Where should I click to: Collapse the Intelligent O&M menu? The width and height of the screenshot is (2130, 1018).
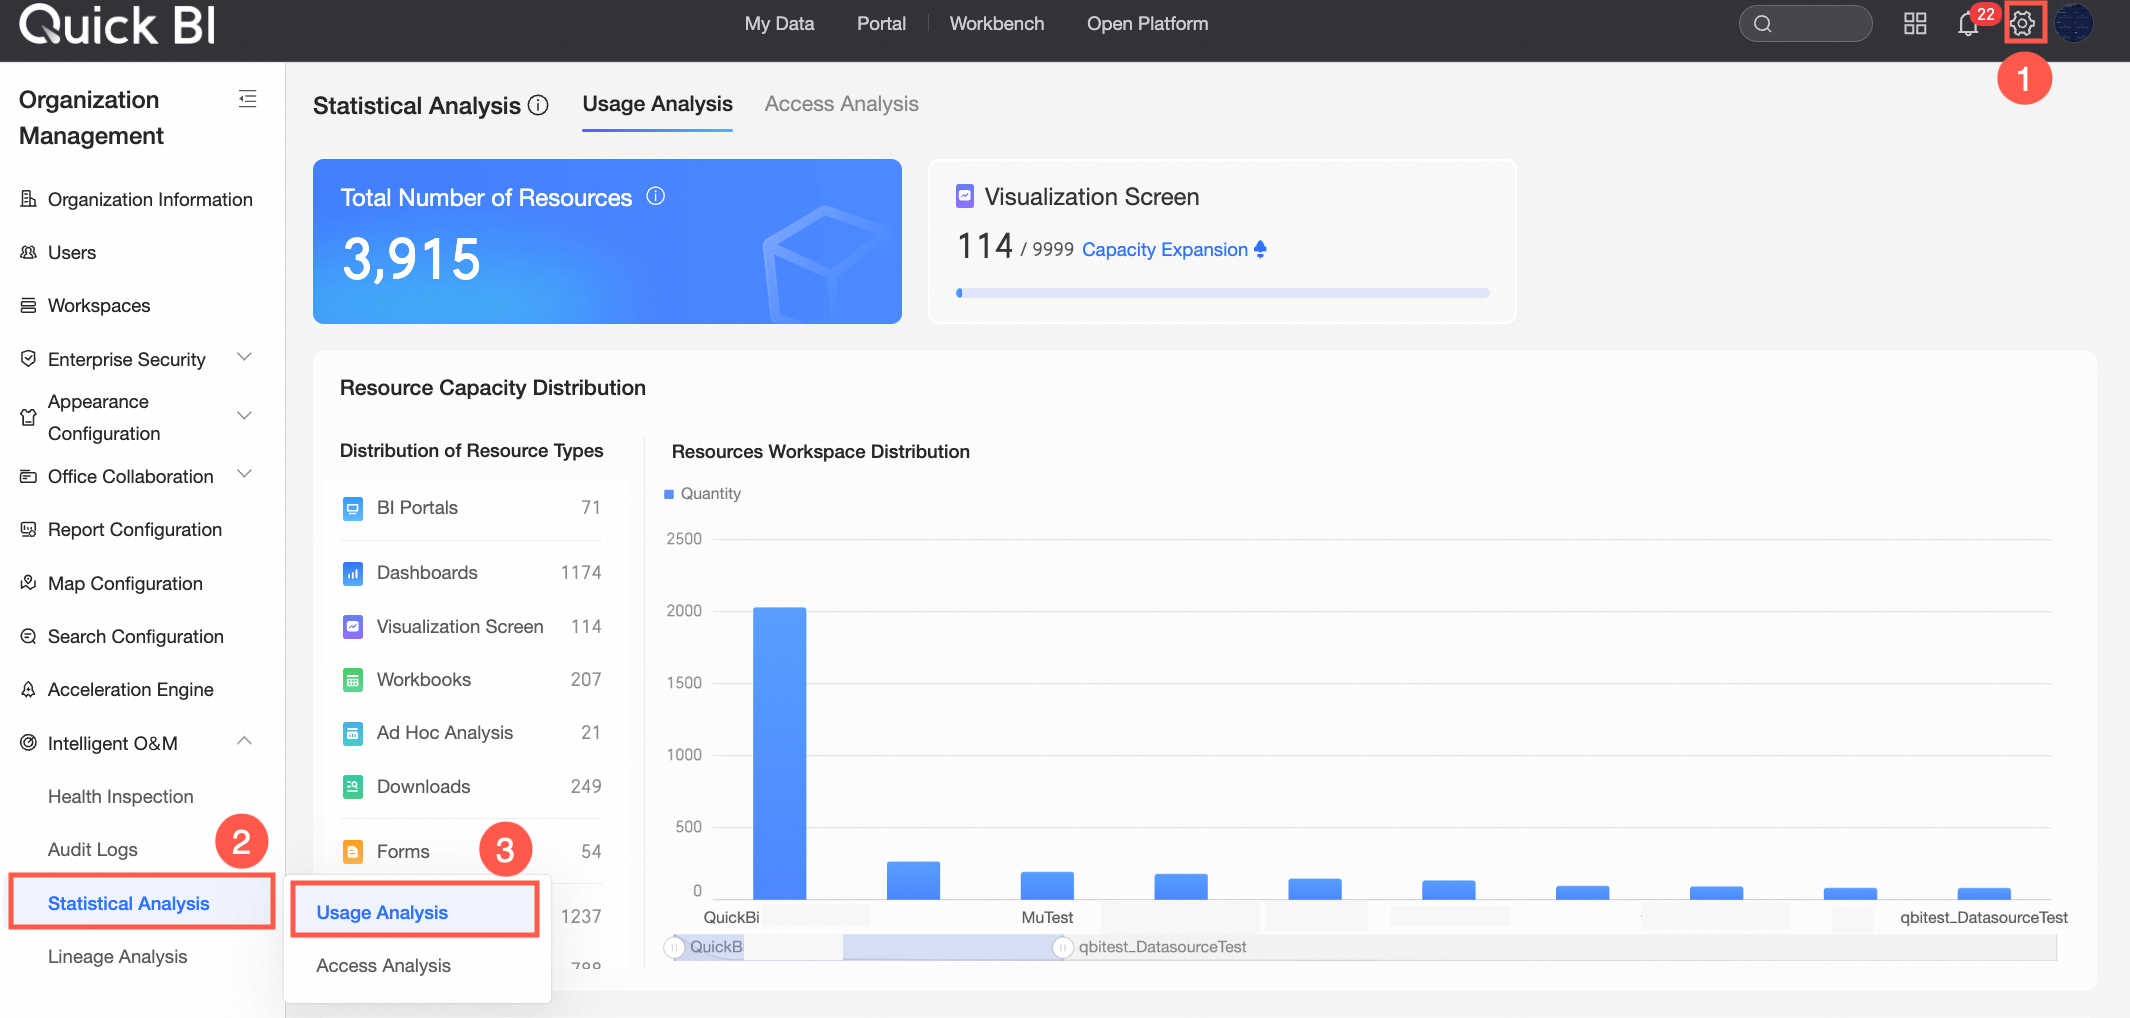coord(244,741)
